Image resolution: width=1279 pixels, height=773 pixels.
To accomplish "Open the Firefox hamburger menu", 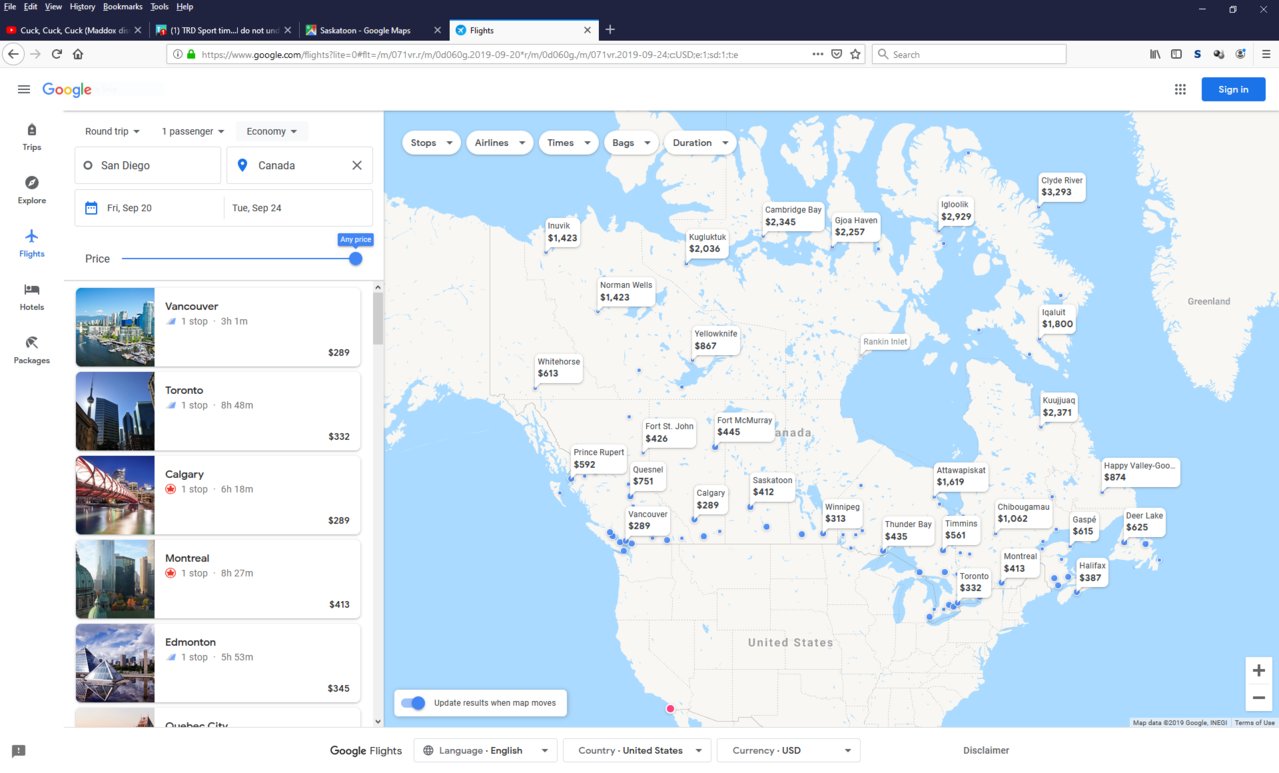I will [1266, 54].
